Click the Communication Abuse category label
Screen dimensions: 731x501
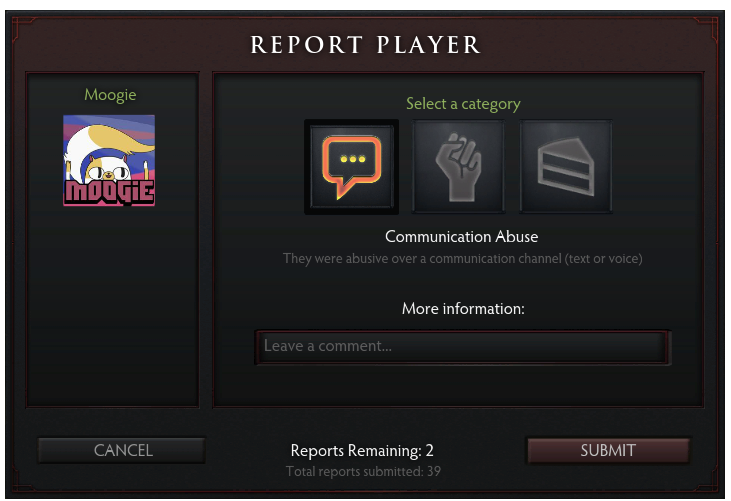[x=462, y=236]
